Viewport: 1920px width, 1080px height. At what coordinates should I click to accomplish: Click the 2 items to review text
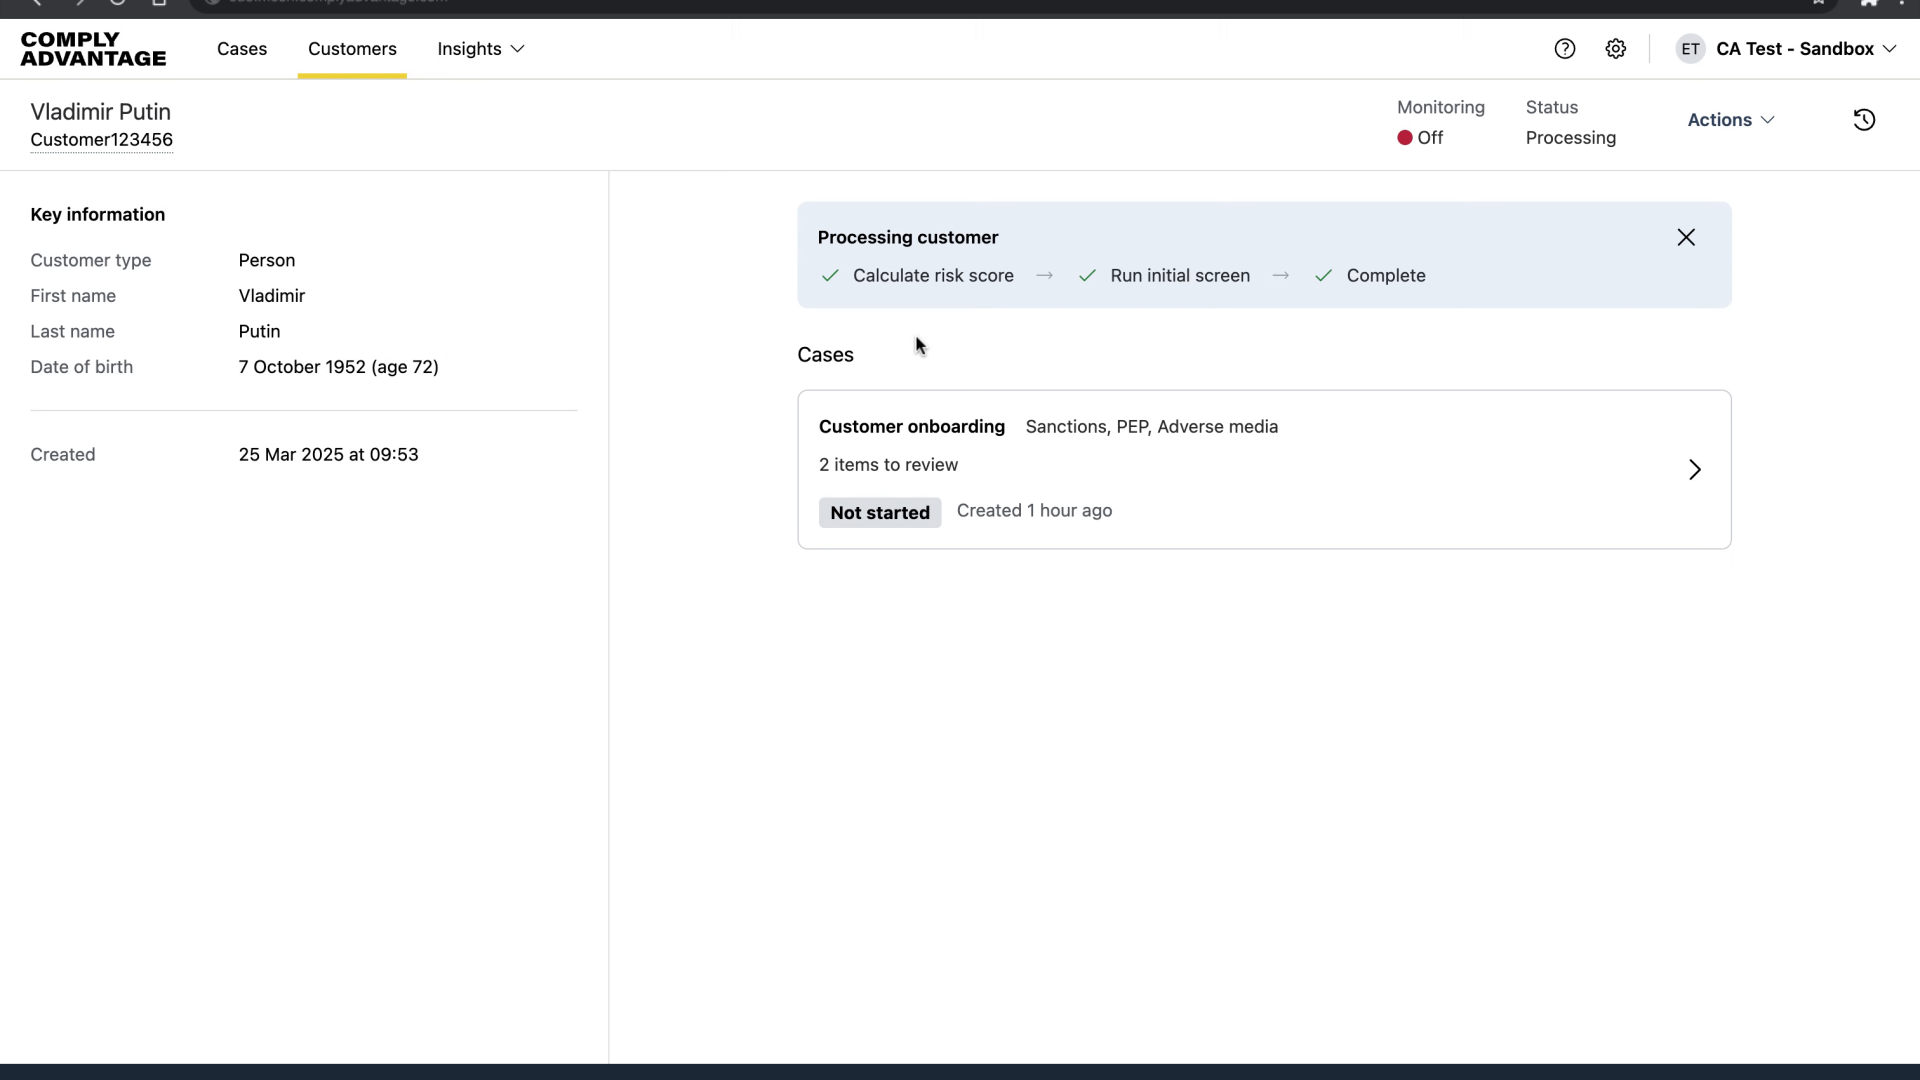click(x=888, y=465)
